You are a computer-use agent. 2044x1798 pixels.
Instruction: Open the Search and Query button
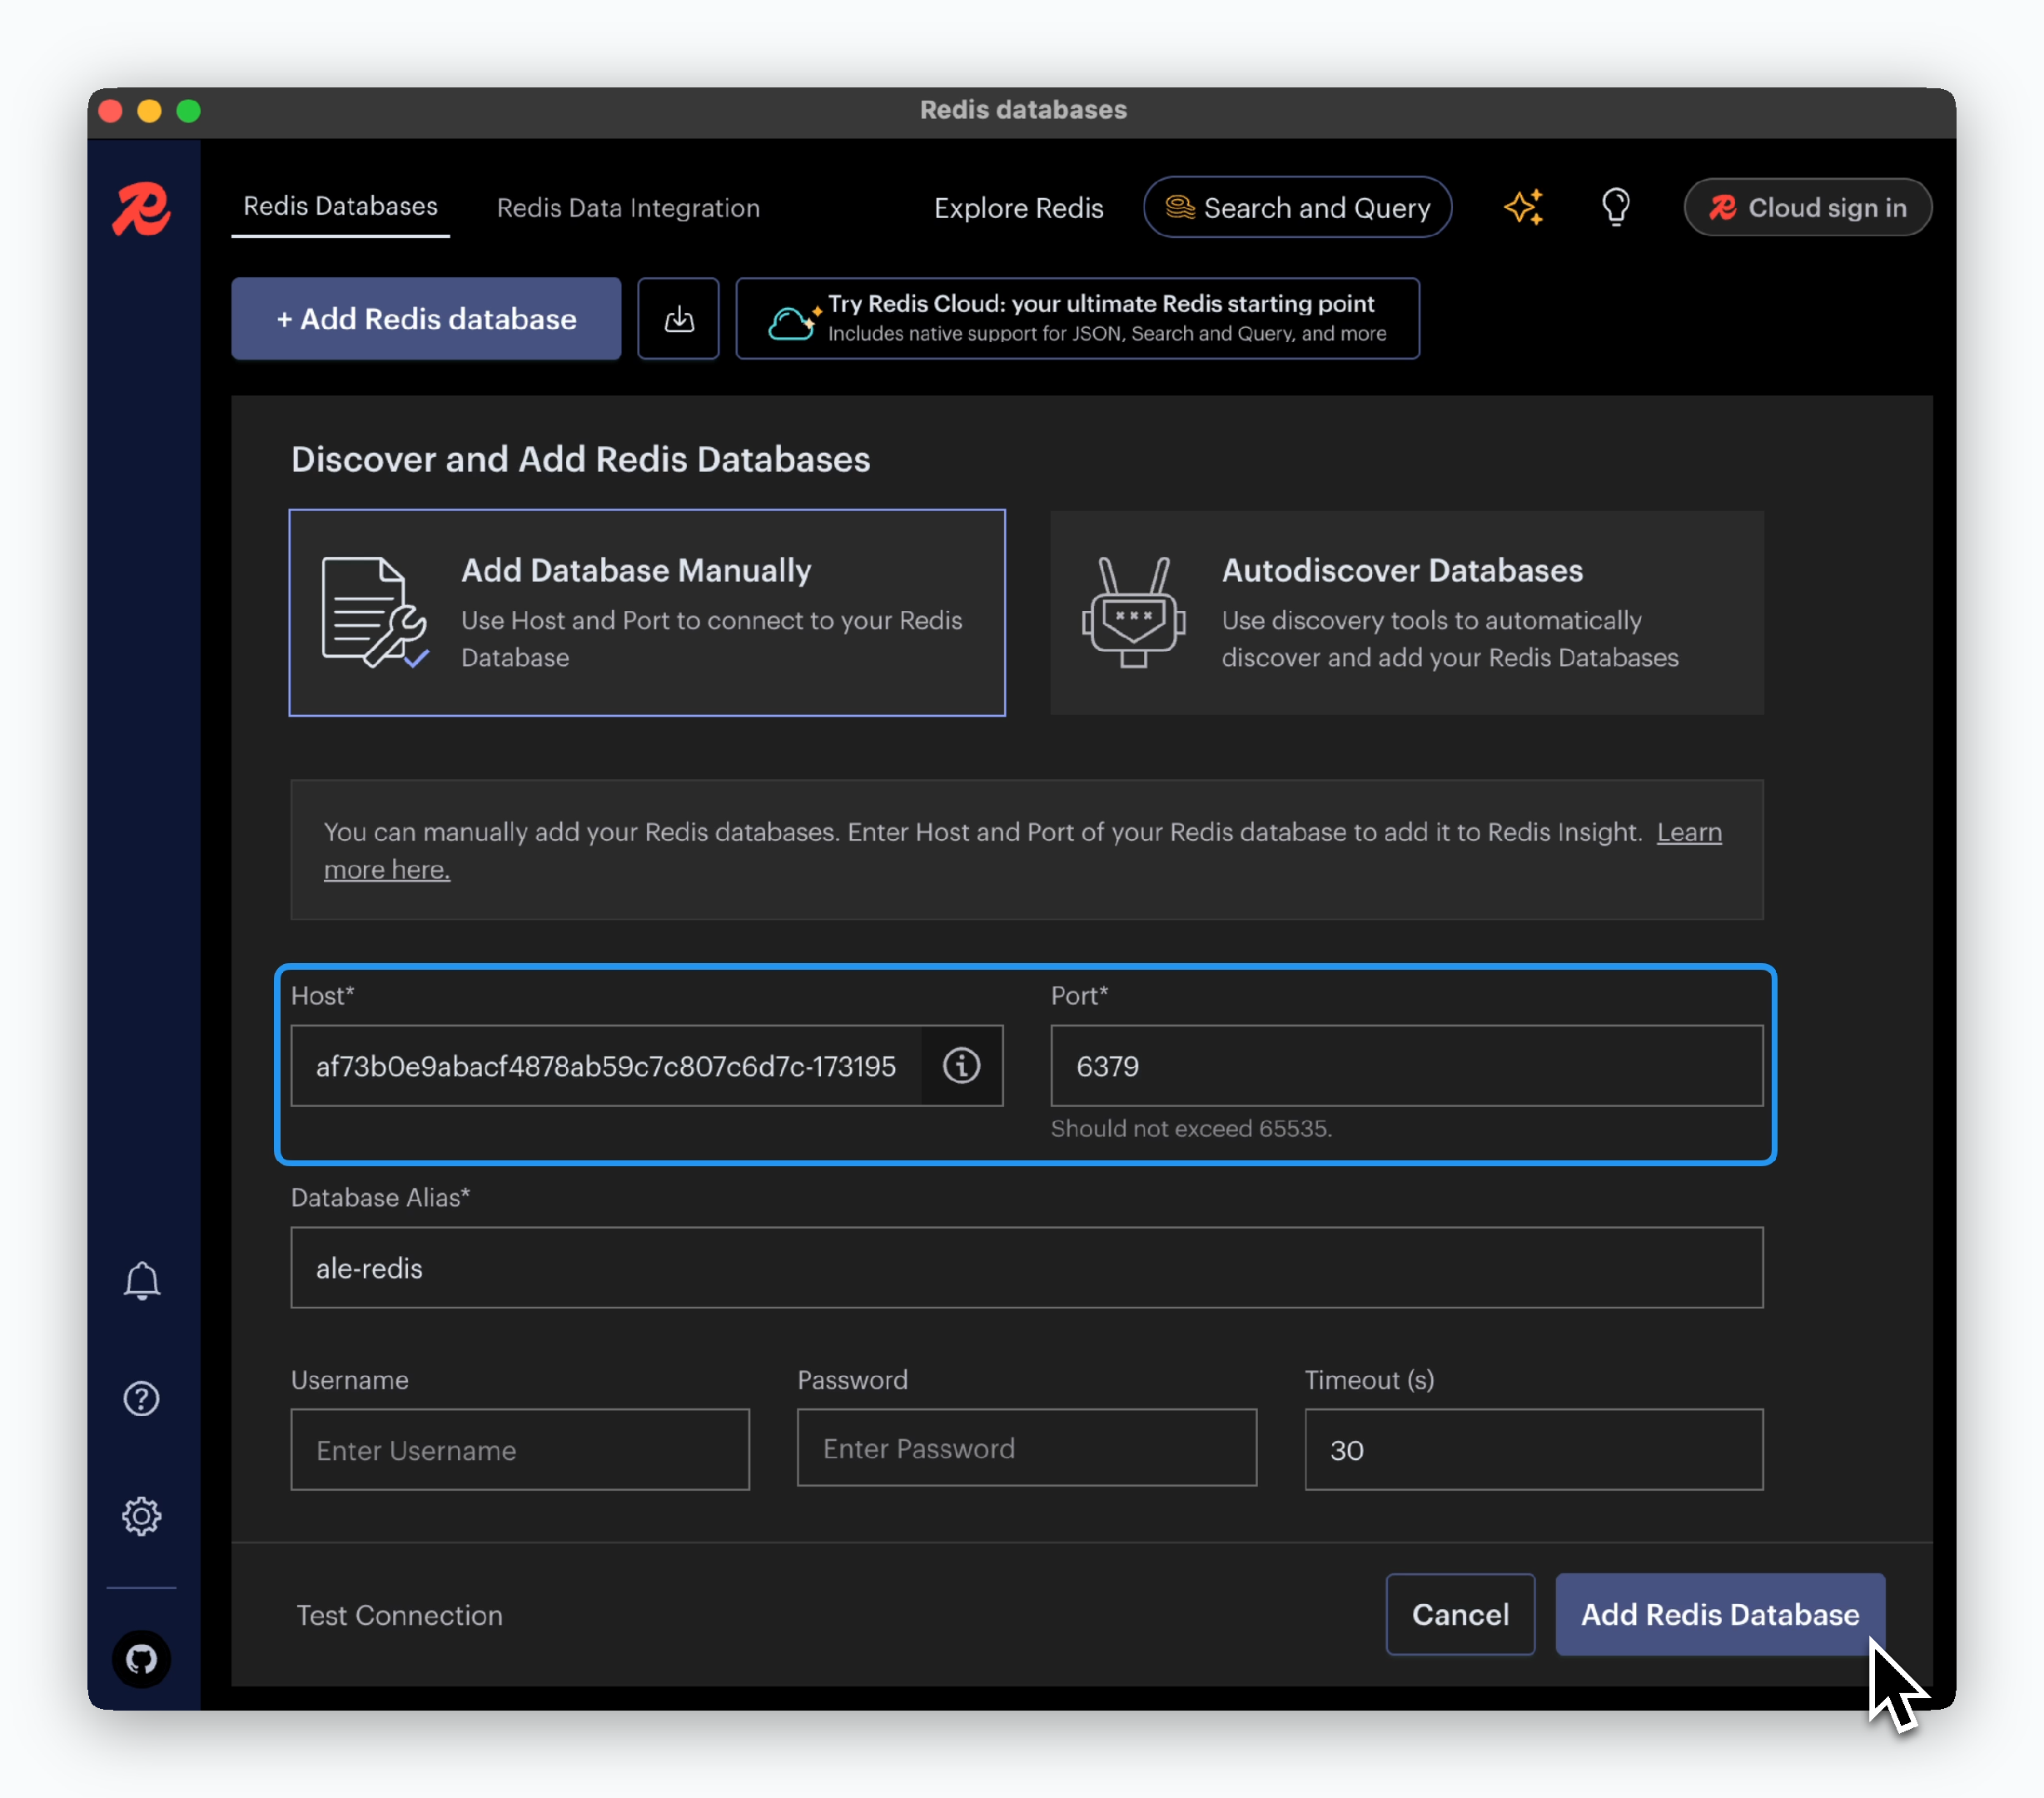[1298, 207]
